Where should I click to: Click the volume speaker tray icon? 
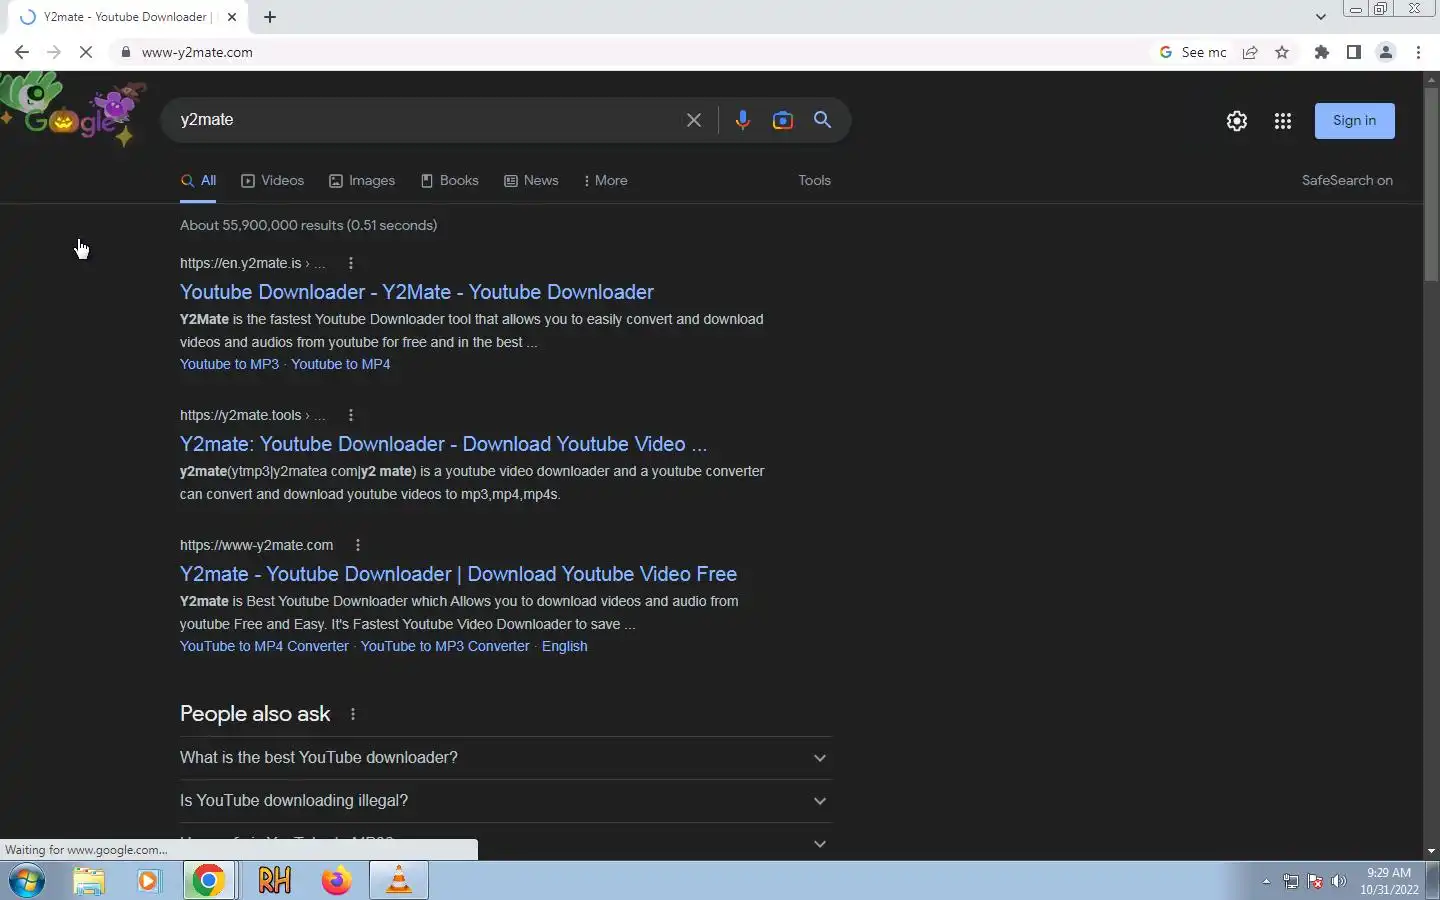click(1339, 881)
